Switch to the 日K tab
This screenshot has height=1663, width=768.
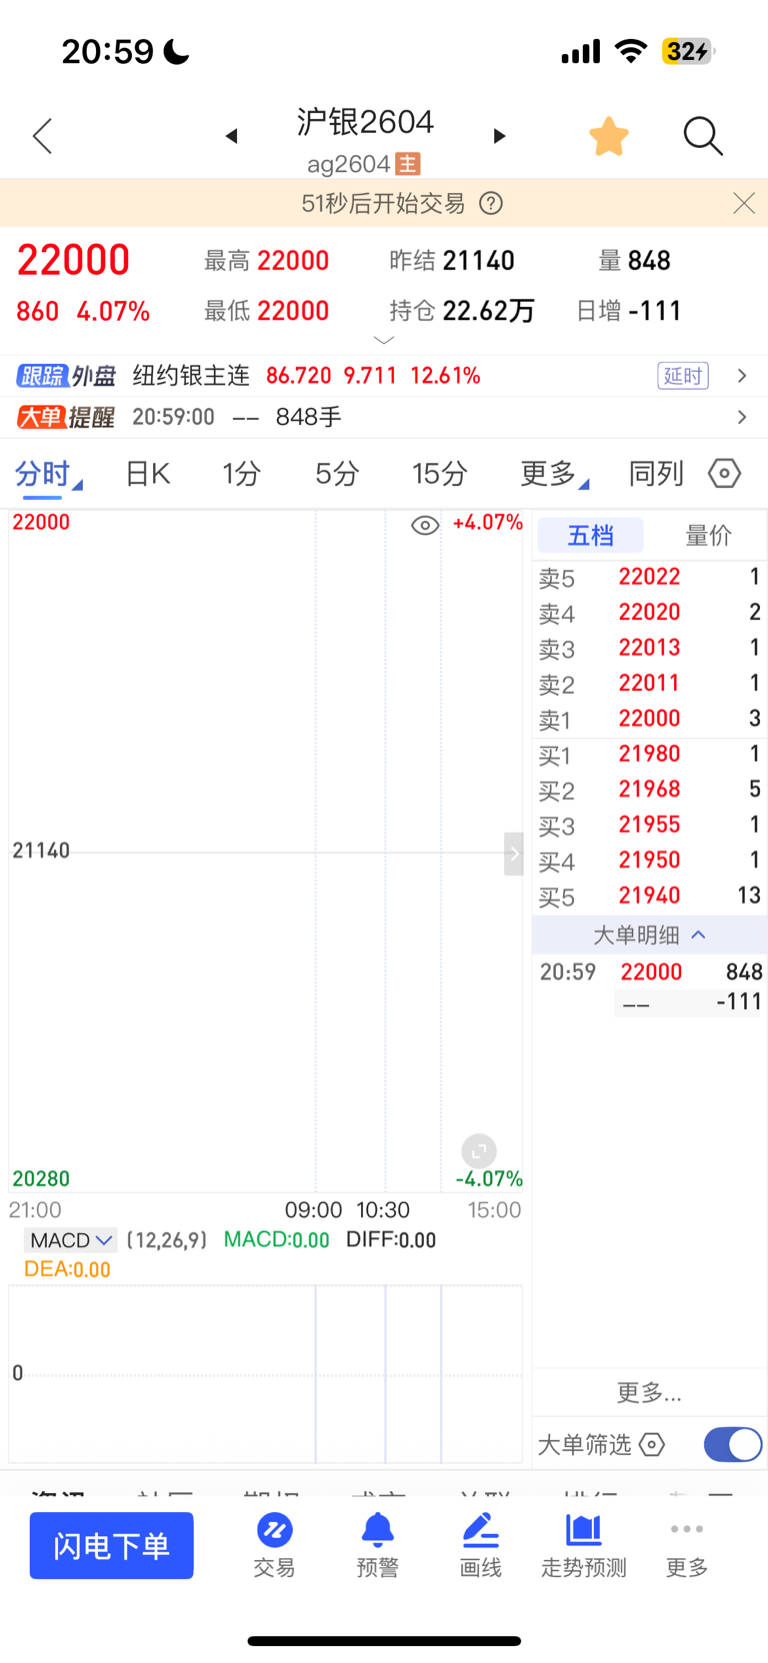[x=148, y=474]
